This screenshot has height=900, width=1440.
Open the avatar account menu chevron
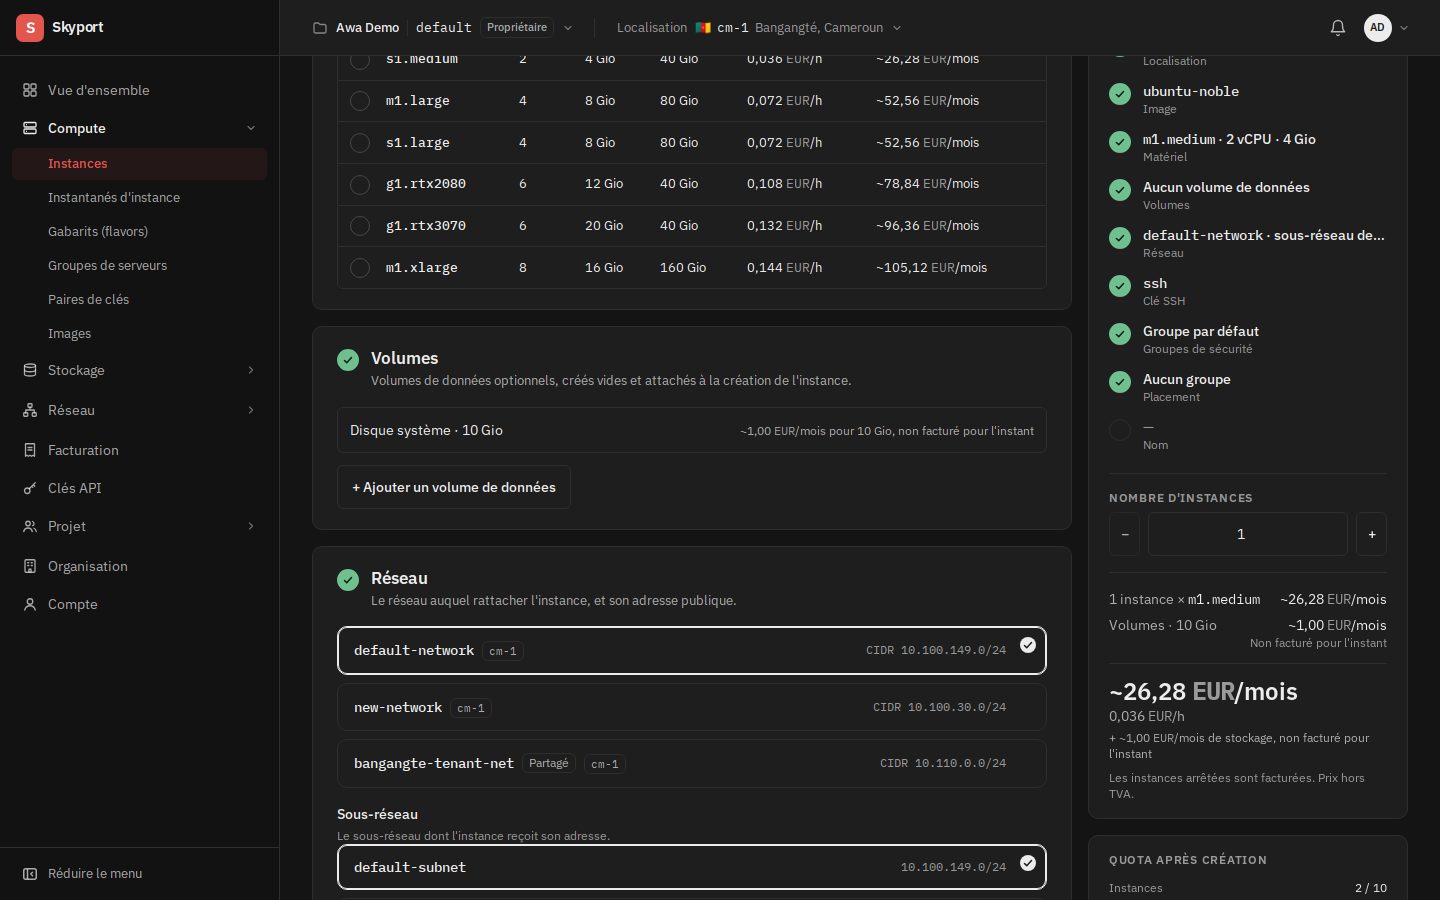1404,28
